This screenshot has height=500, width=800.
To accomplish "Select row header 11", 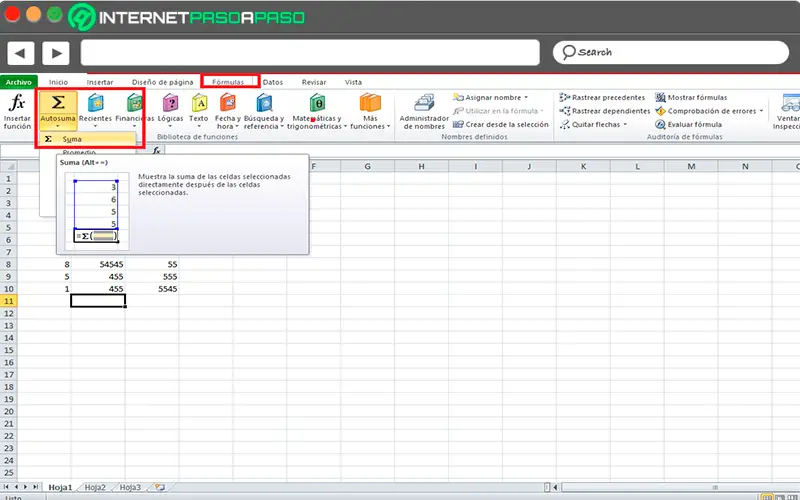I will [x=9, y=301].
